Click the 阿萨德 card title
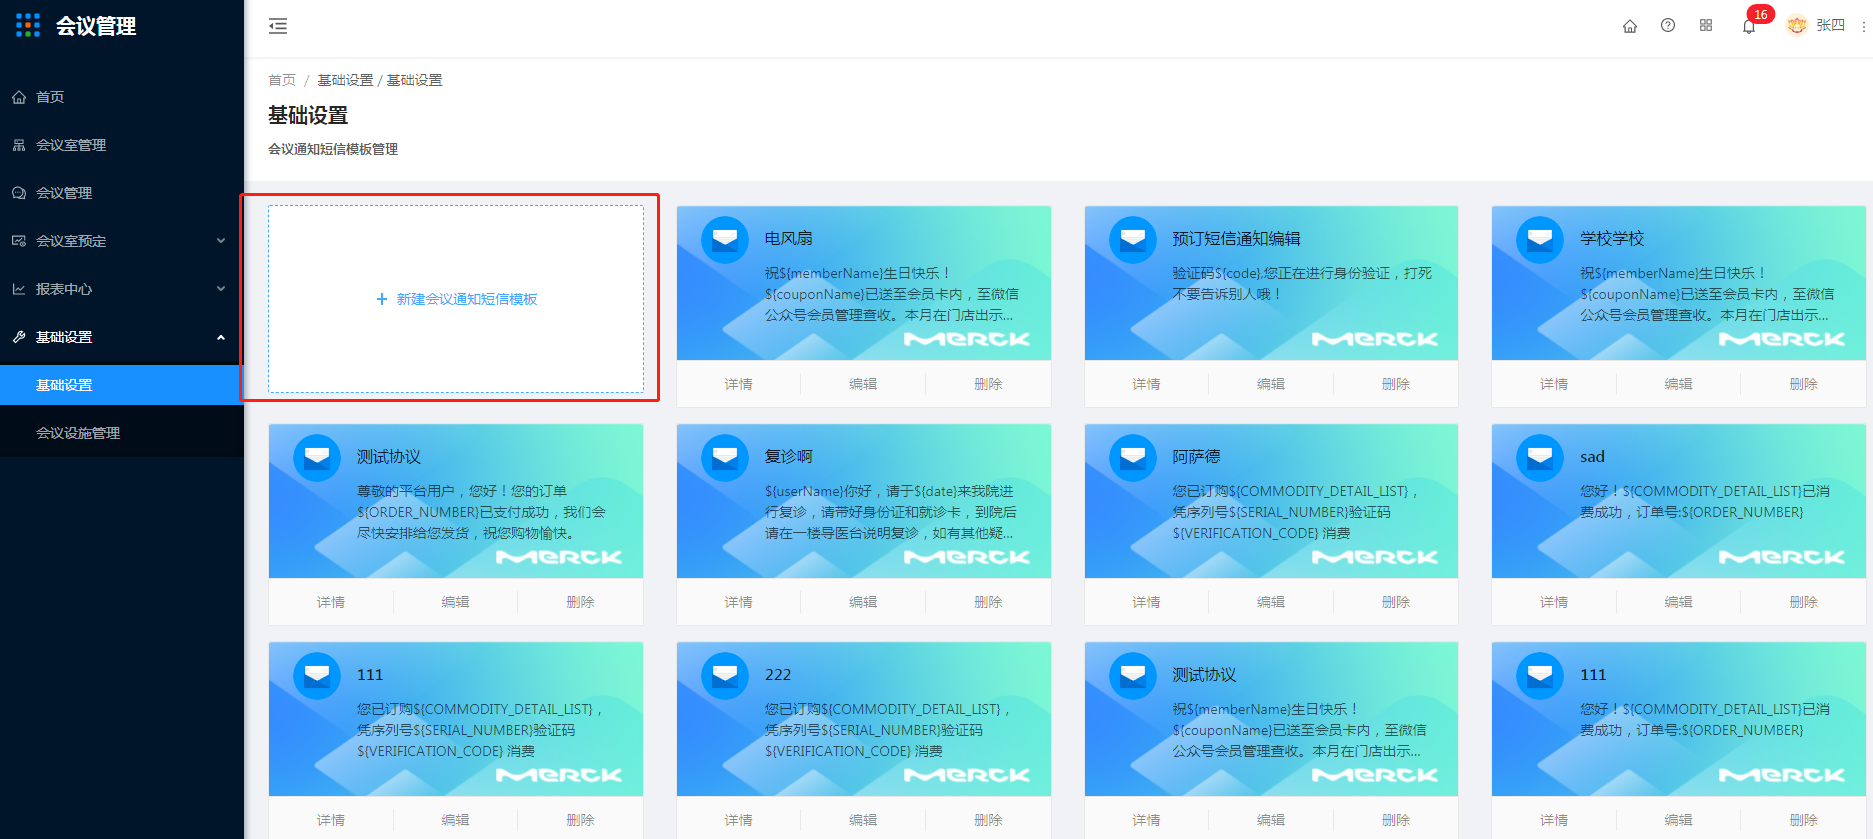This screenshot has height=839, width=1873. [x=1196, y=456]
